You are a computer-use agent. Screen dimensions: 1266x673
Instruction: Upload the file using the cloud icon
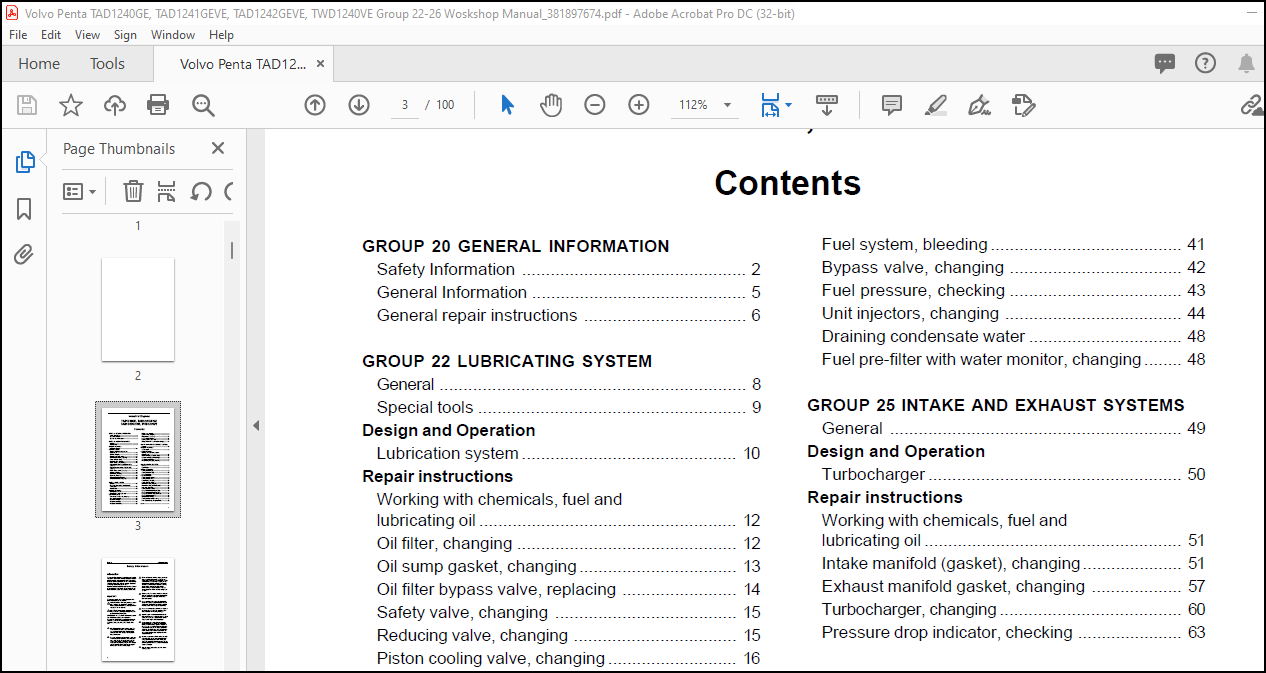115,105
